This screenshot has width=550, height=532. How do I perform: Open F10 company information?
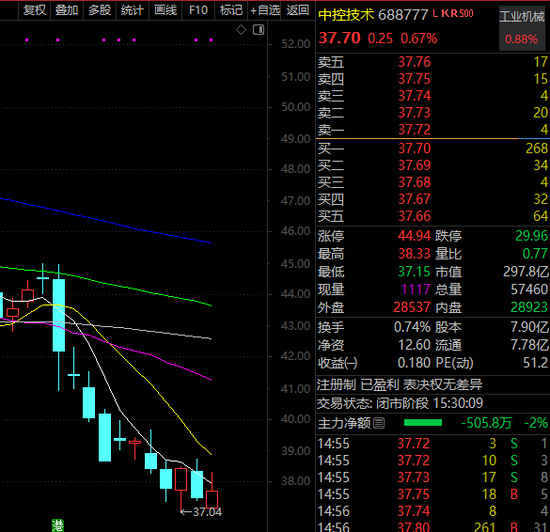(198, 10)
